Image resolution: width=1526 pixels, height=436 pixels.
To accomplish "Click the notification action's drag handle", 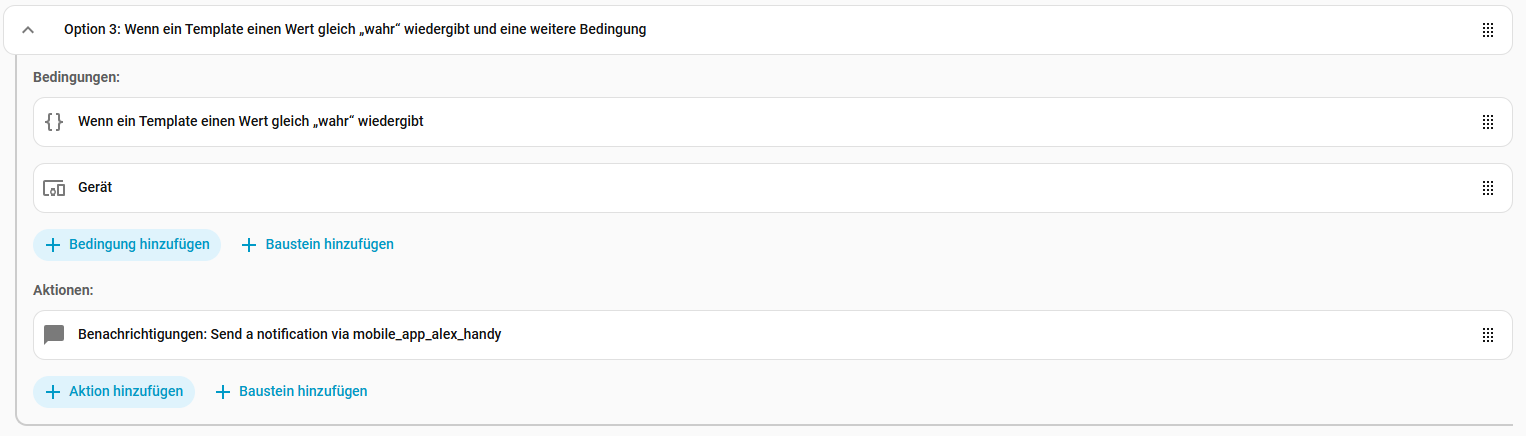I will 1487,335.
